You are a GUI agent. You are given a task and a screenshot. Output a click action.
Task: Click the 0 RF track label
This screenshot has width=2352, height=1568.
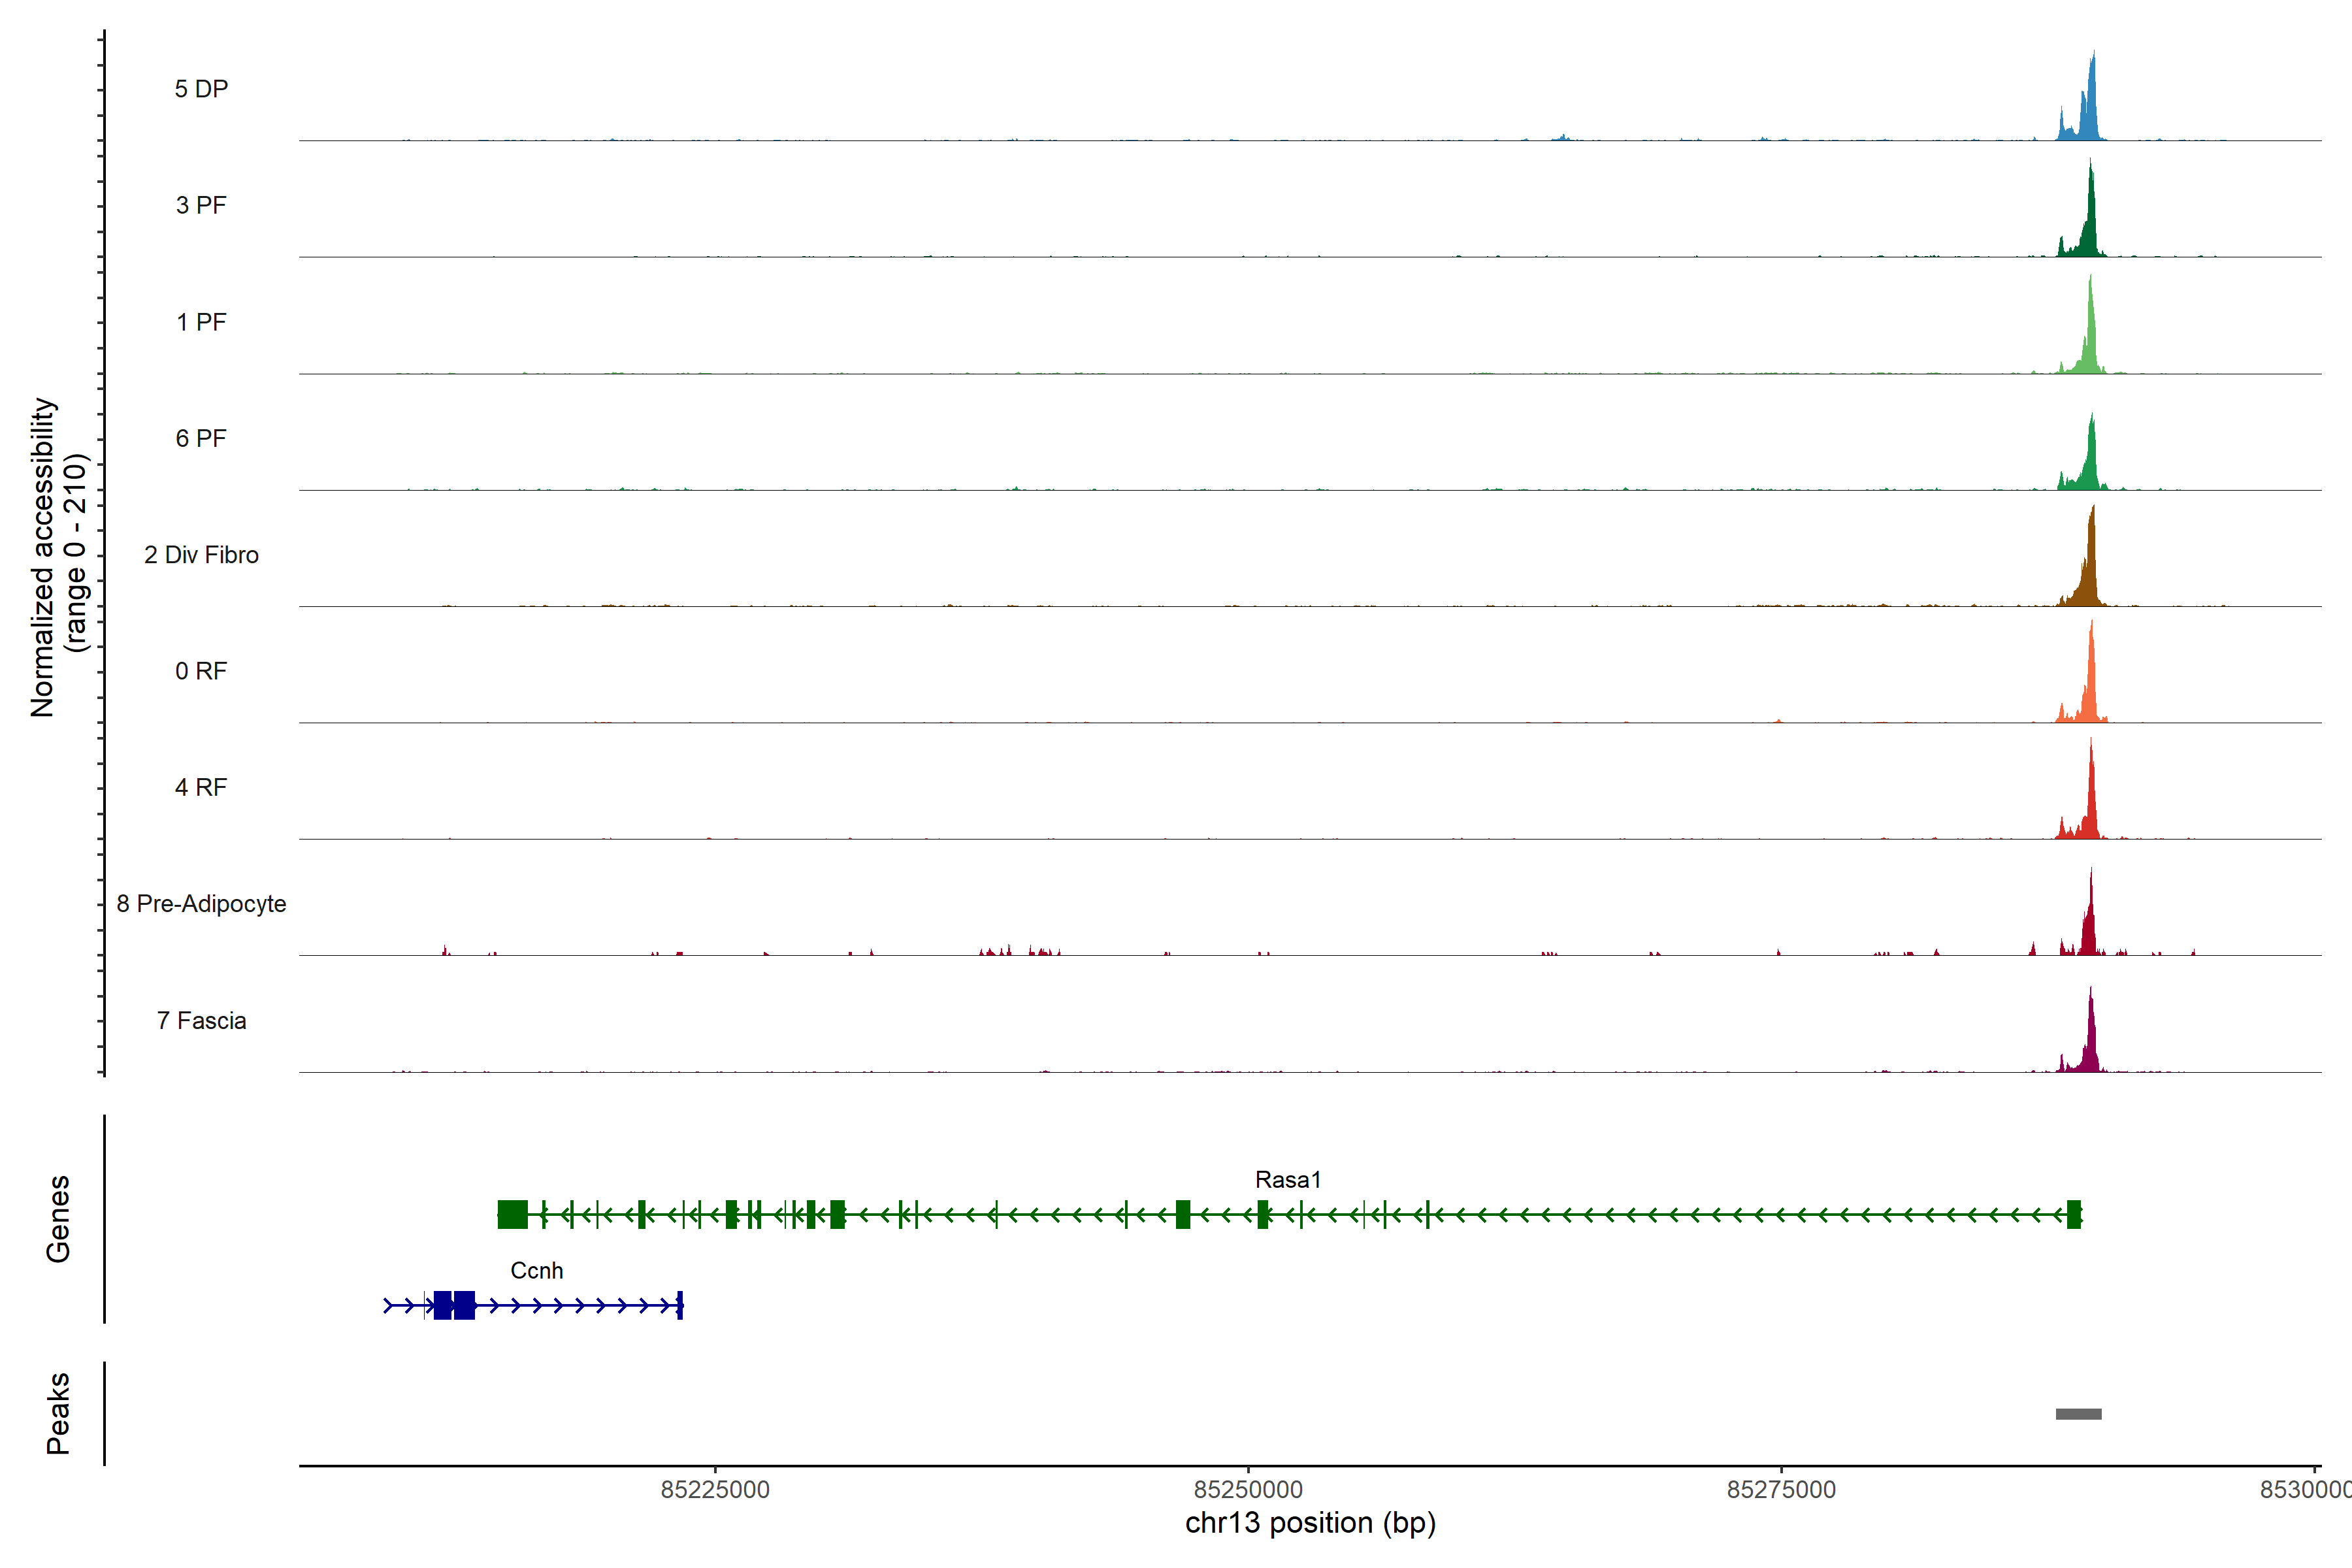(201, 671)
